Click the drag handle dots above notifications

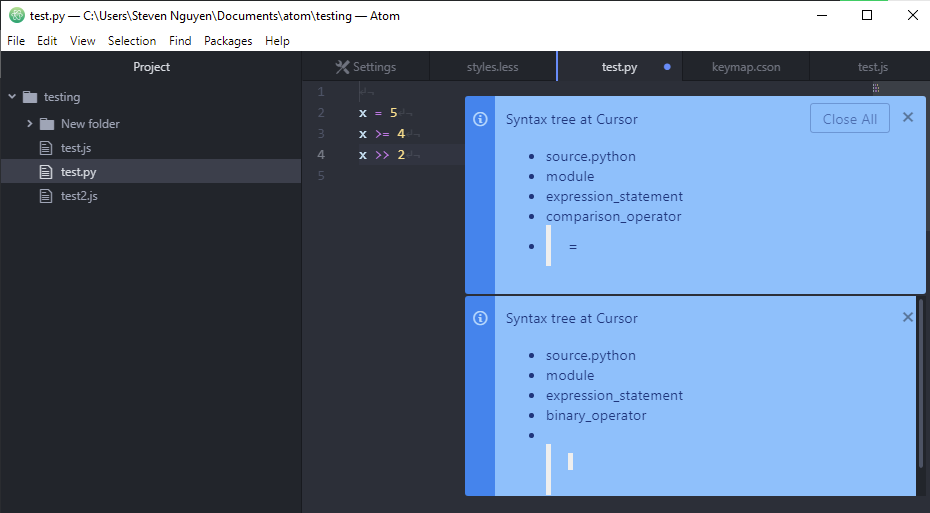point(875,88)
